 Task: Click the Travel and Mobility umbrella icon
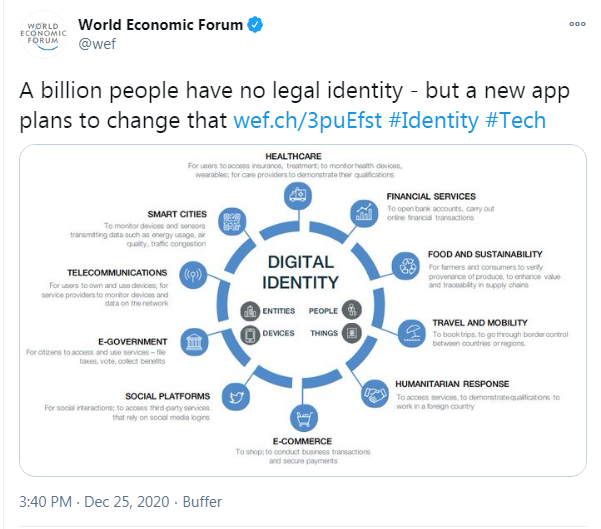pos(411,333)
